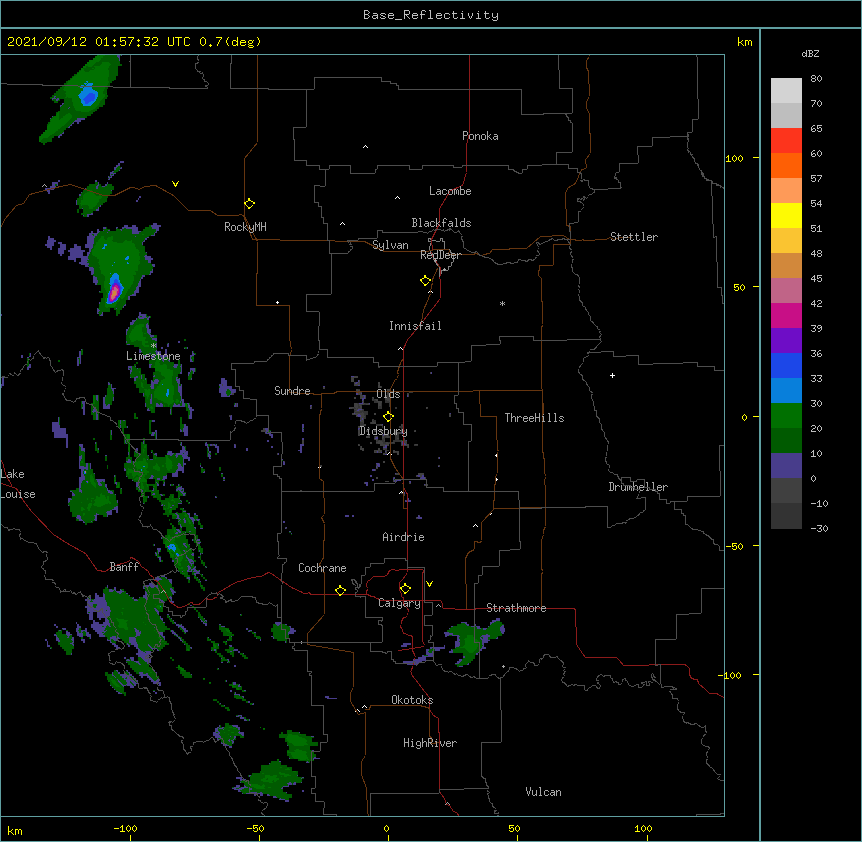
Task: Click the yellow diamond marker above Calgary label
Action: [405, 589]
